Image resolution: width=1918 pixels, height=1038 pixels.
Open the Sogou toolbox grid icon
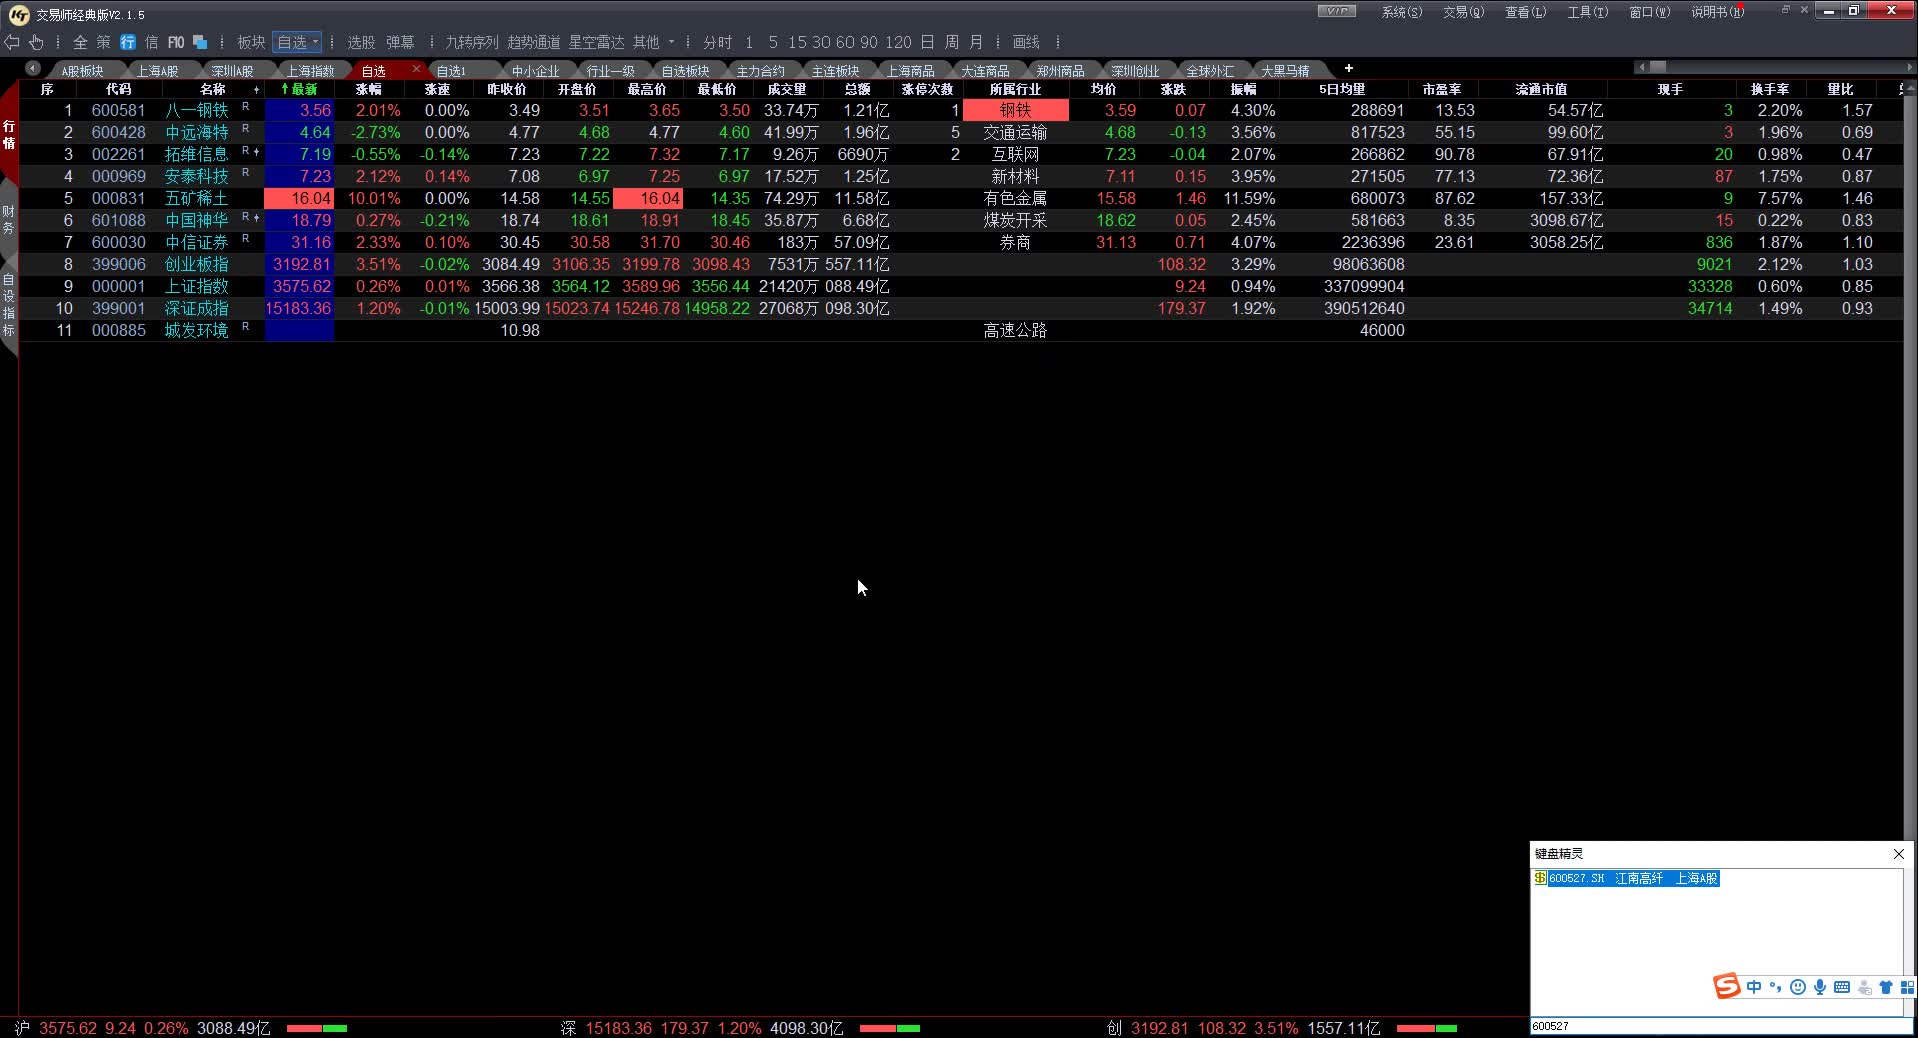tap(1907, 987)
